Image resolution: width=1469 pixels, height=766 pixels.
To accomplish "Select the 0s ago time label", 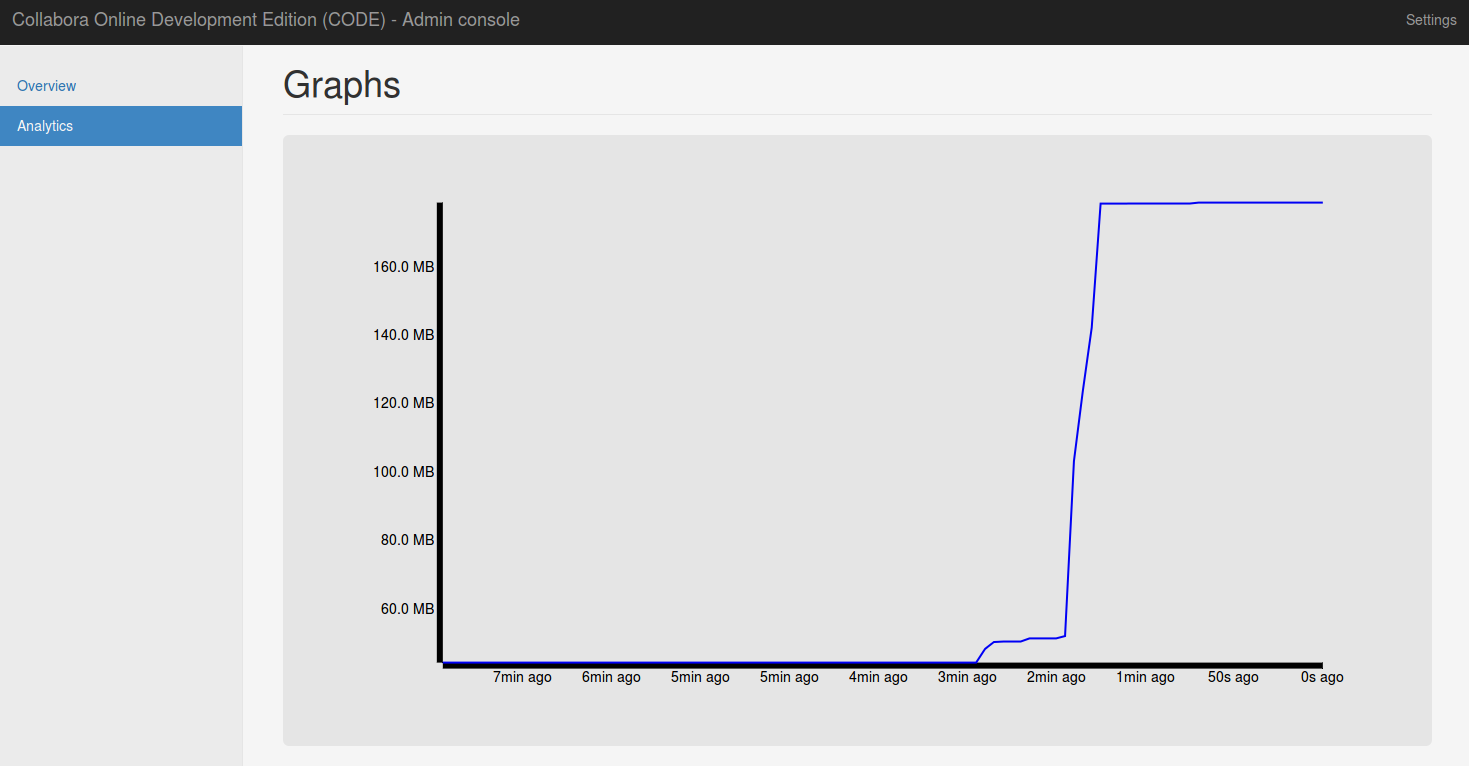I will coord(1322,677).
